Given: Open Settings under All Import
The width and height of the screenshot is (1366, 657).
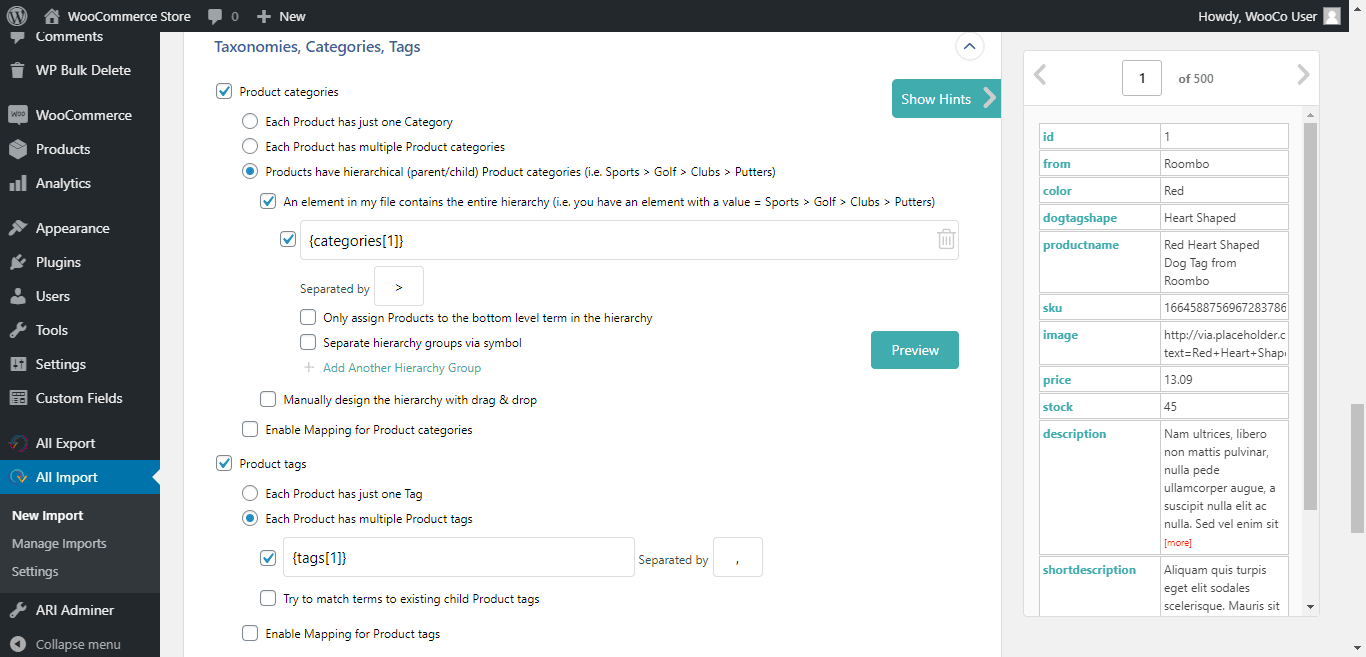Looking at the screenshot, I should (35, 571).
